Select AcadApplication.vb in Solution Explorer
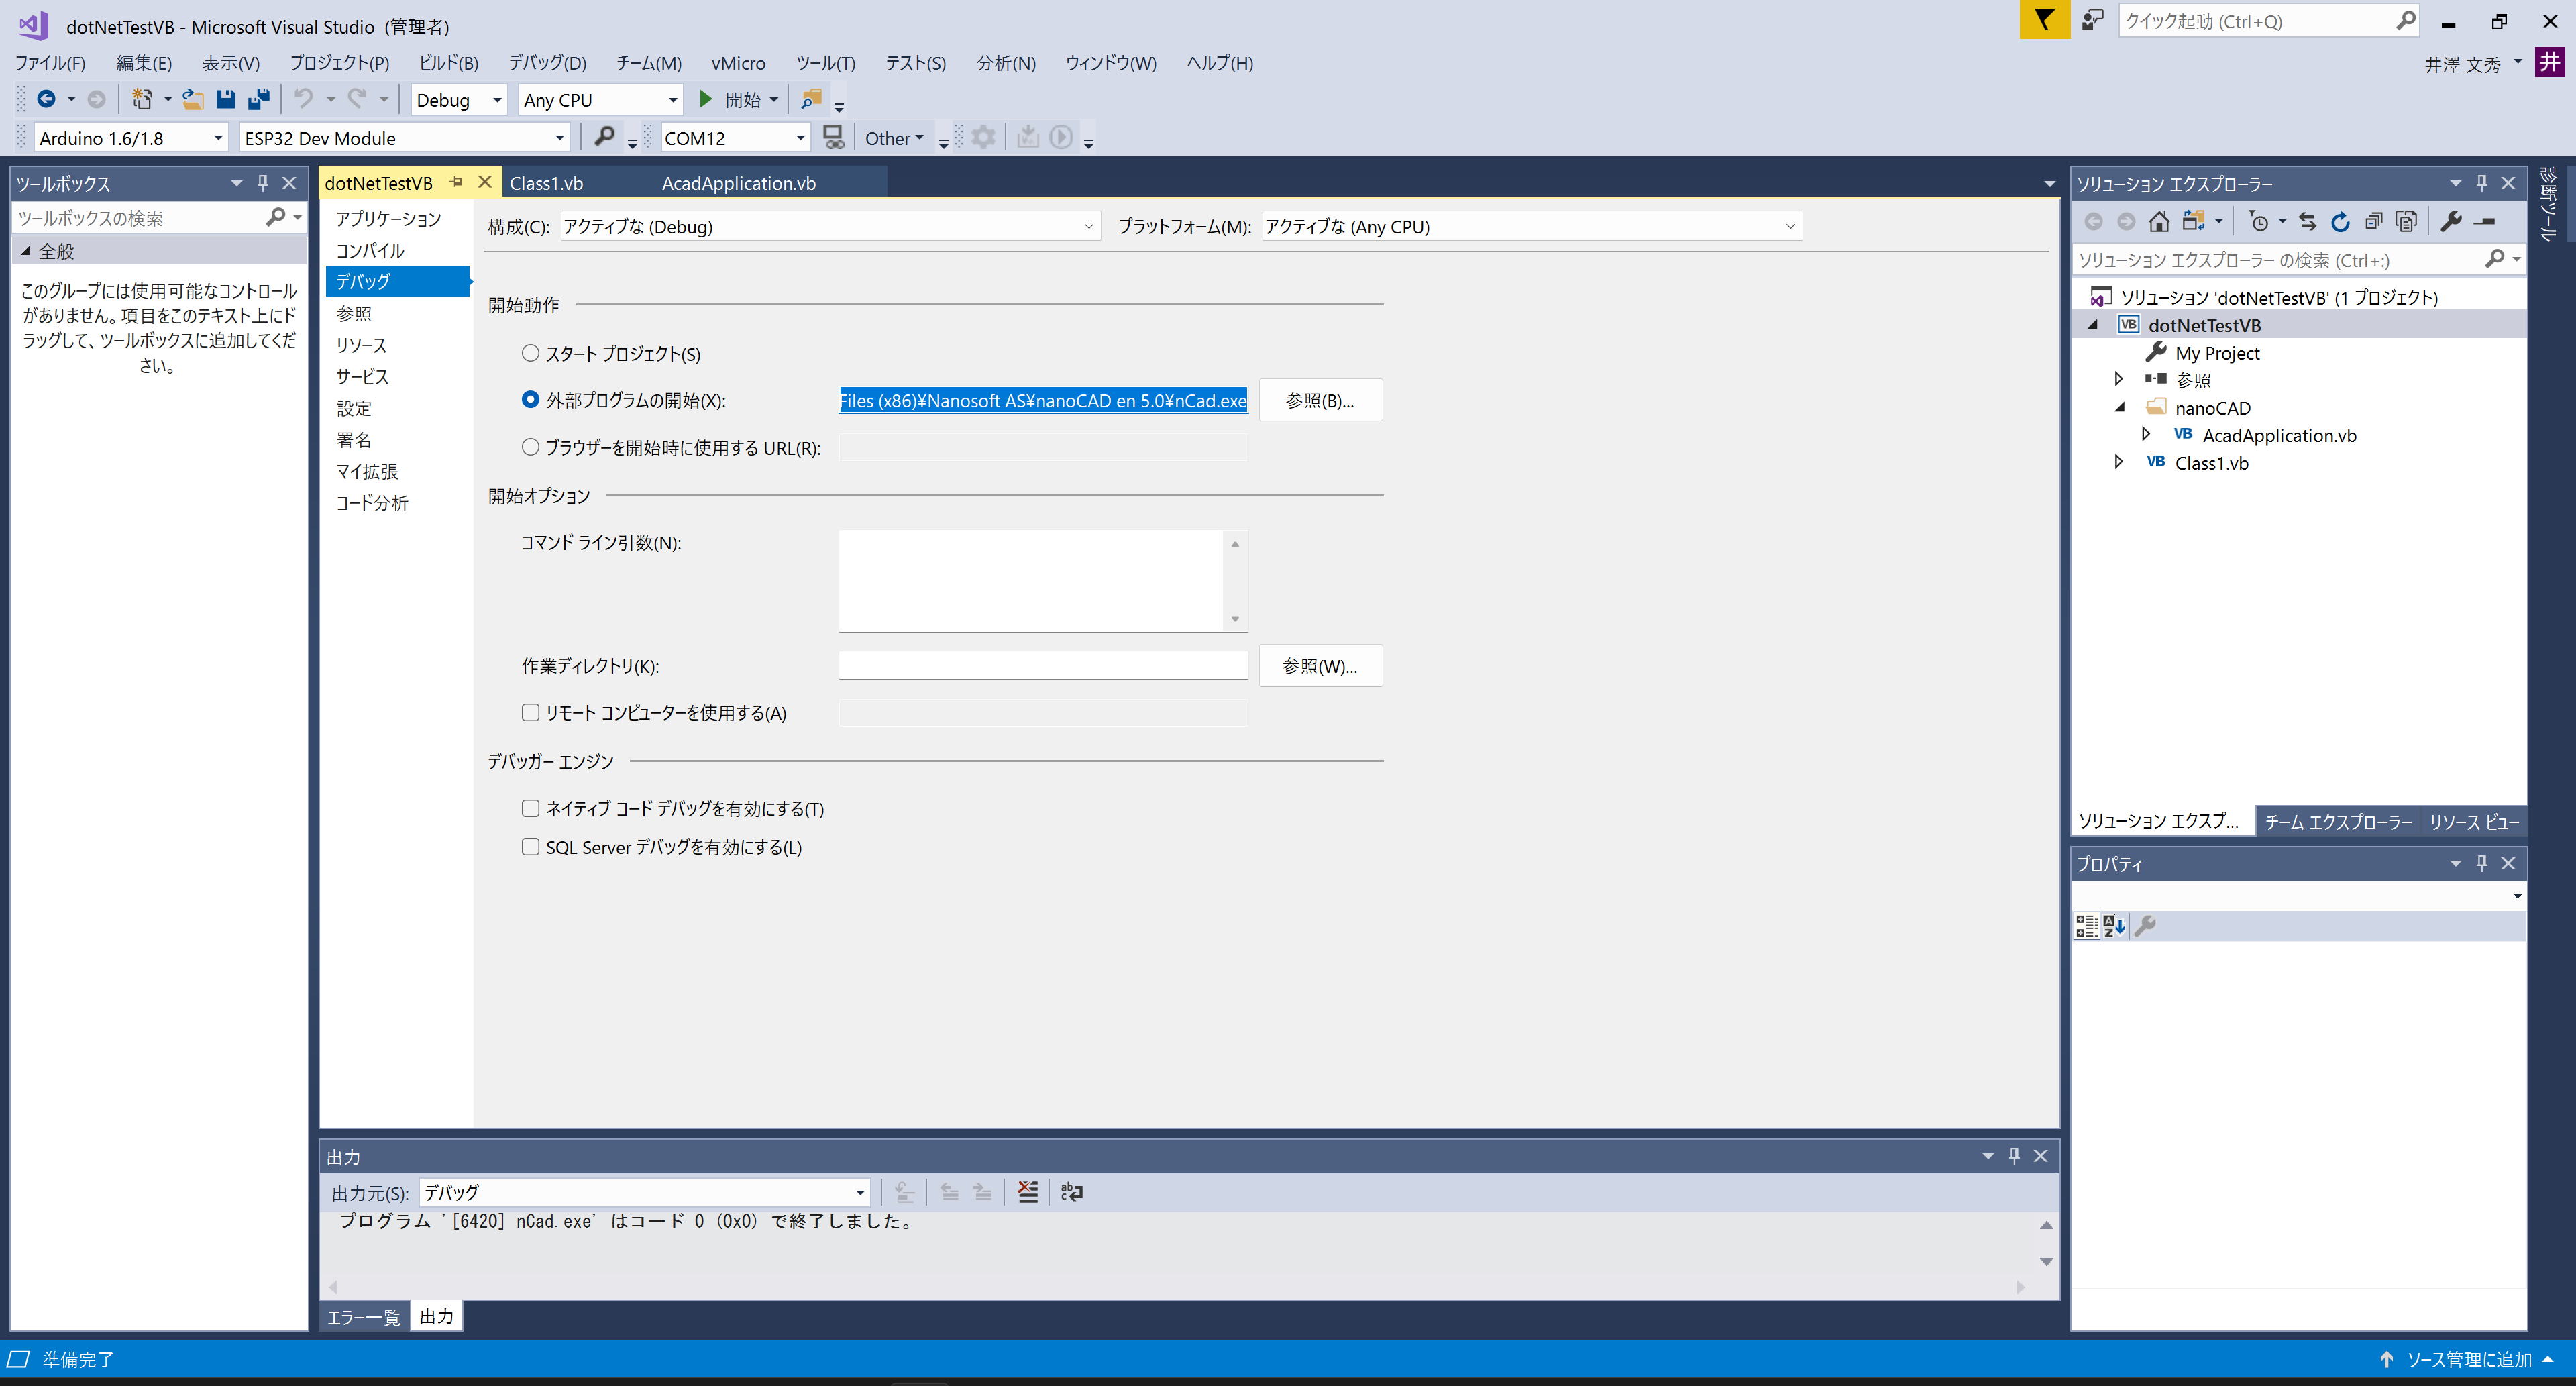2576x1386 pixels. (2279, 435)
